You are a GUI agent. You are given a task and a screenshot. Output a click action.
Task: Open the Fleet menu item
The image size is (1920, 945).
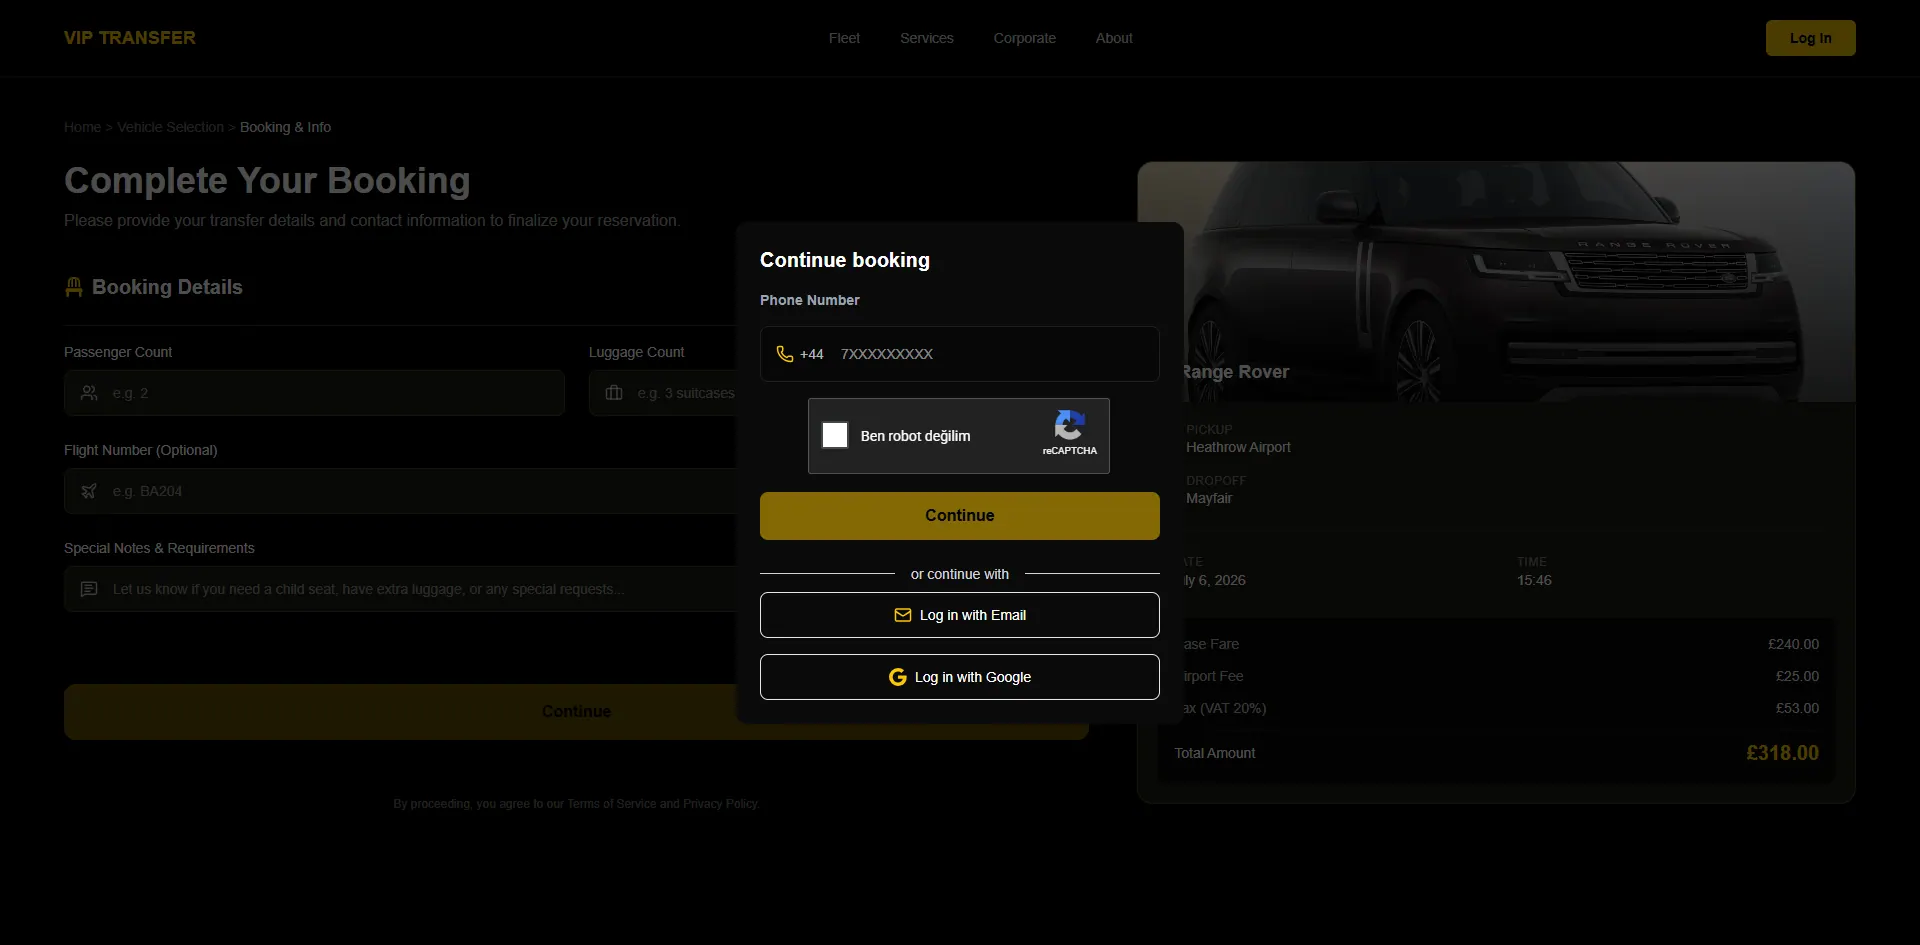(x=844, y=38)
